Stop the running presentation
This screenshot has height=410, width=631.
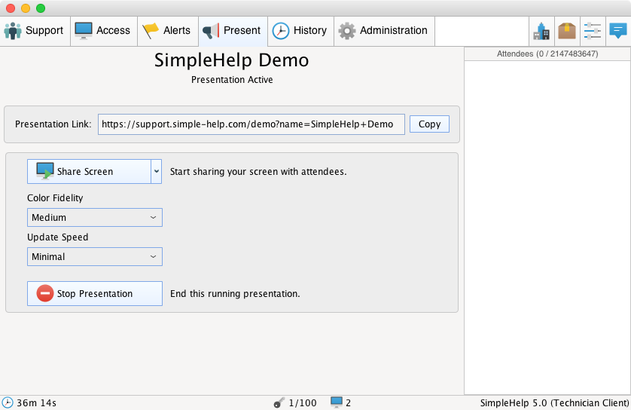coord(95,294)
